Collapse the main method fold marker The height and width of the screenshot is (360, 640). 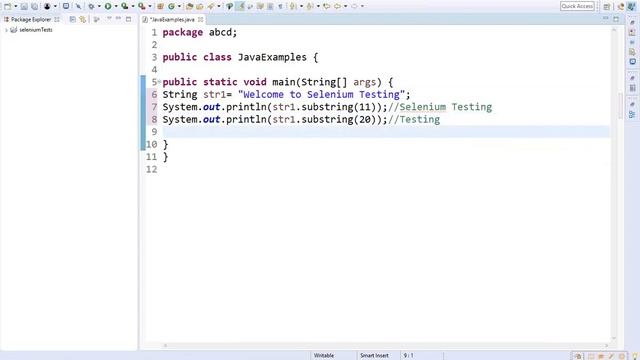point(159,82)
